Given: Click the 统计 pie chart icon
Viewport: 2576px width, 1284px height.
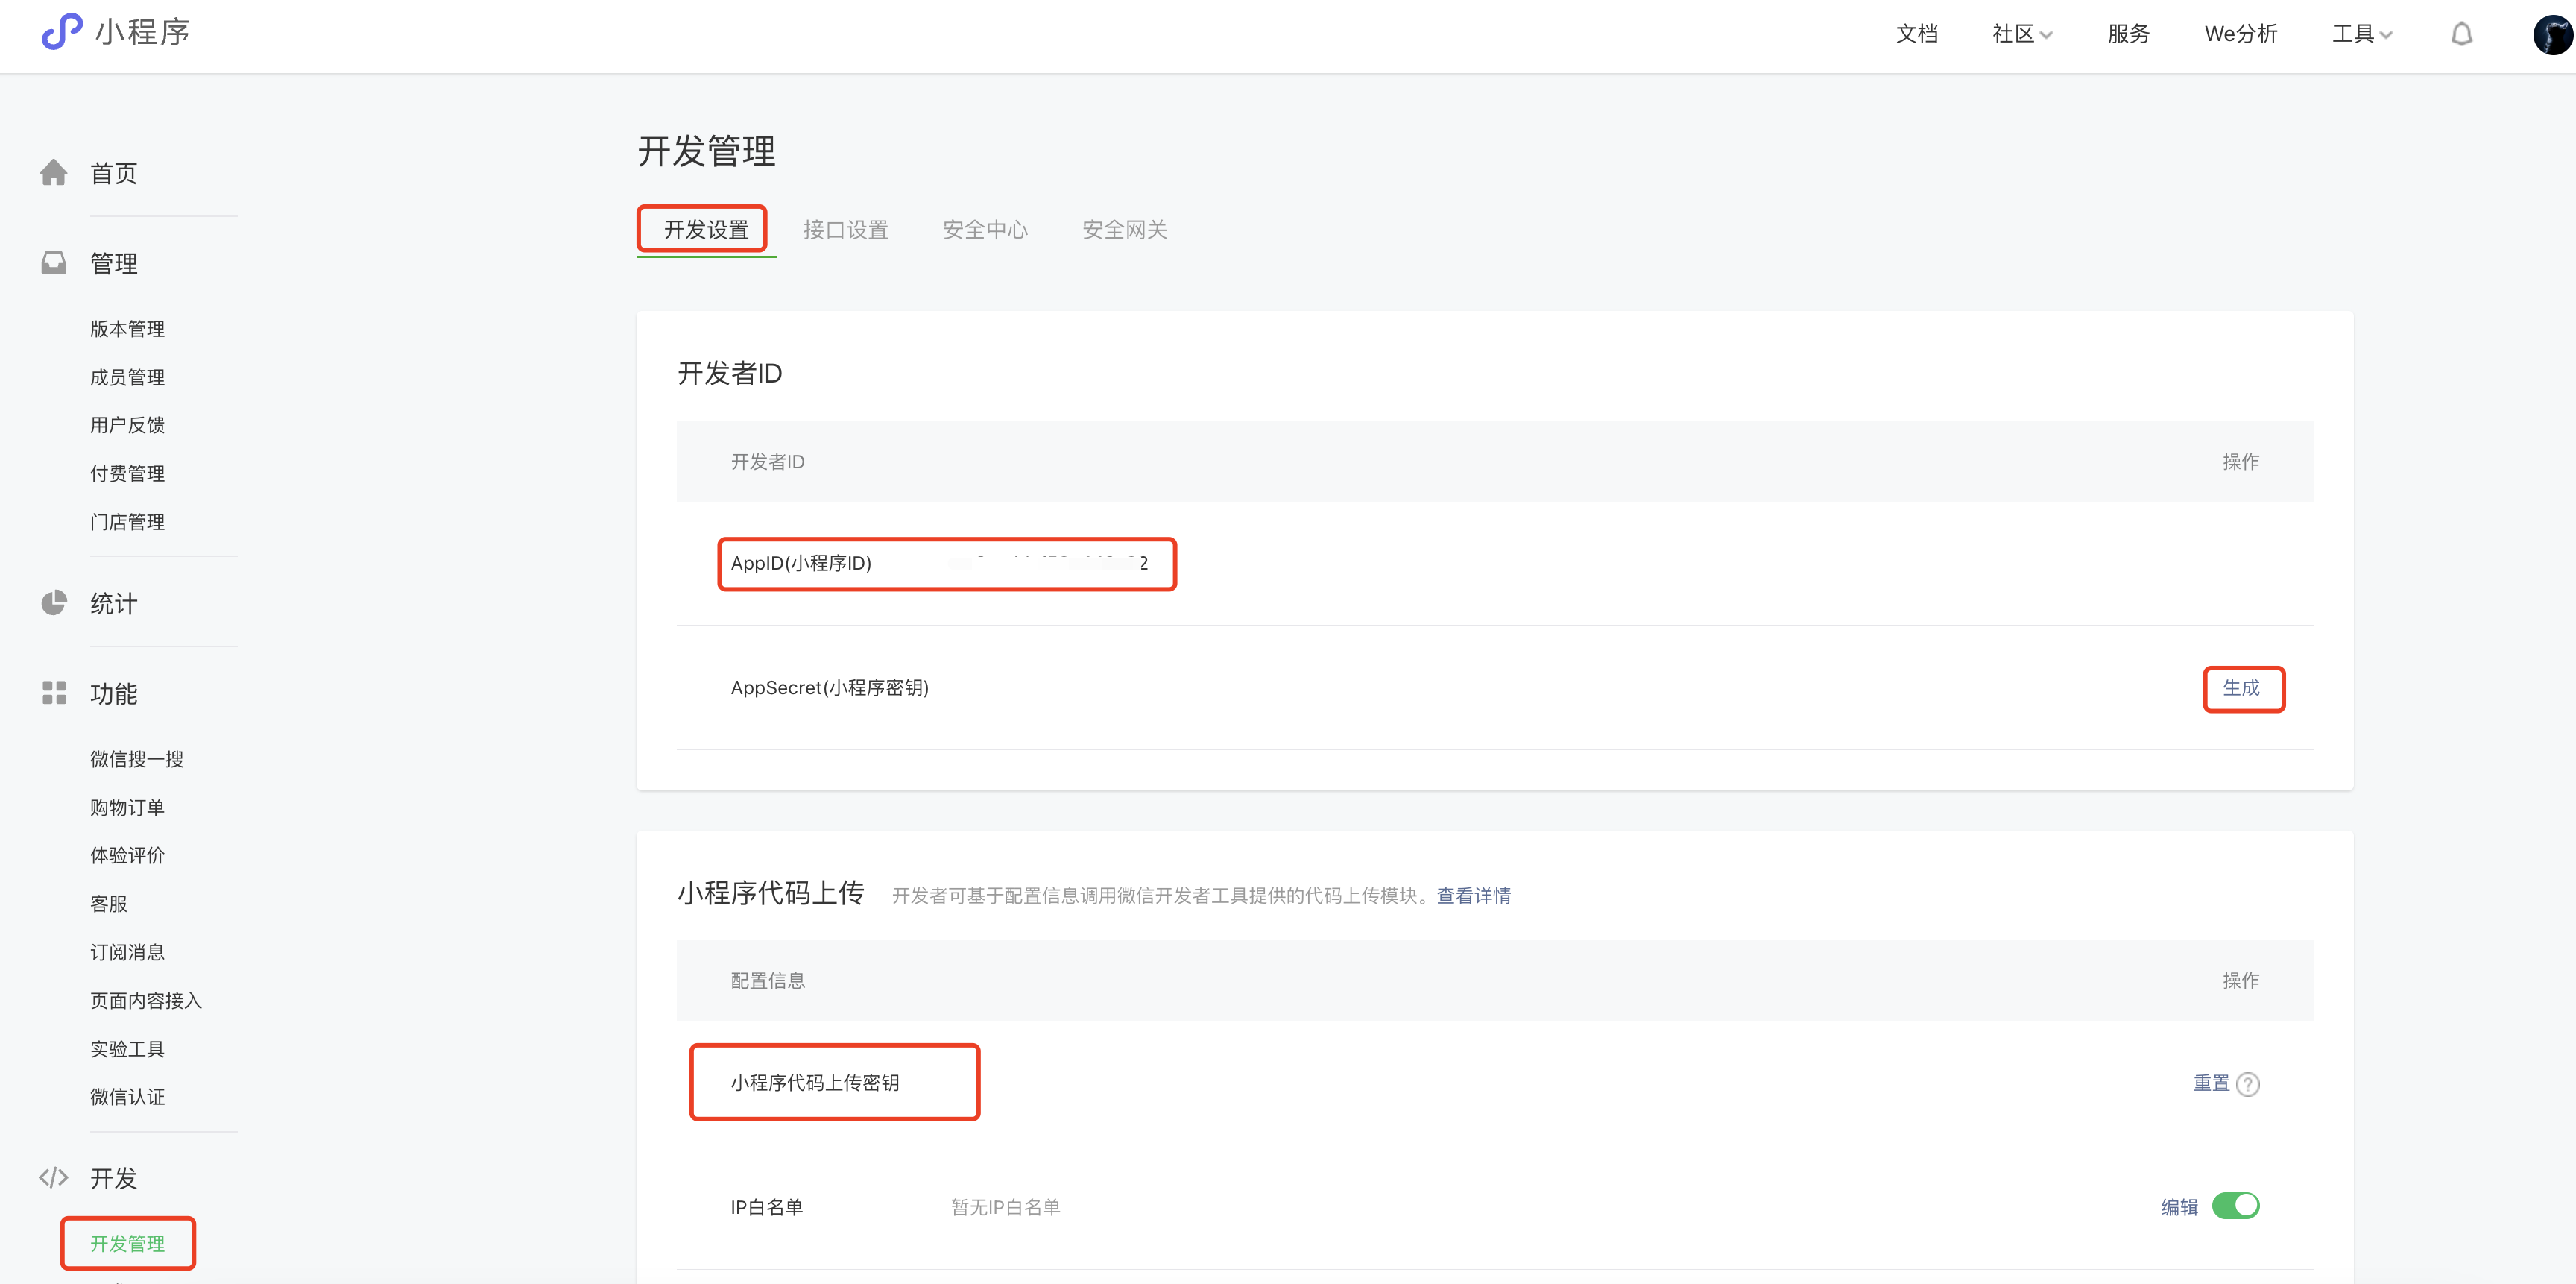Looking at the screenshot, I should [54, 603].
